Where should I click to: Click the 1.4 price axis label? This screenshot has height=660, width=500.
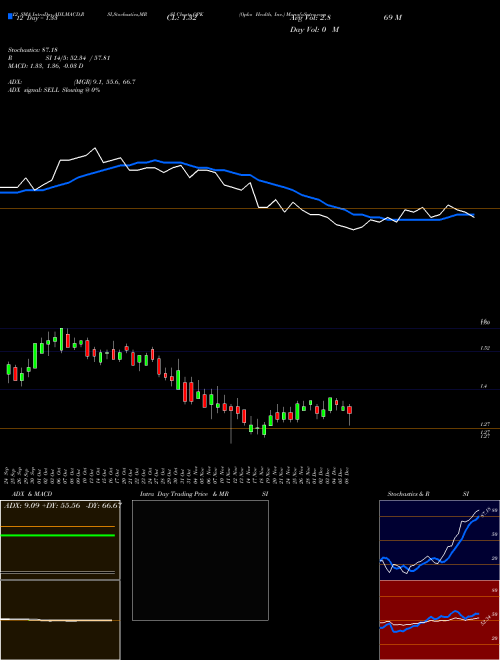(x=484, y=386)
